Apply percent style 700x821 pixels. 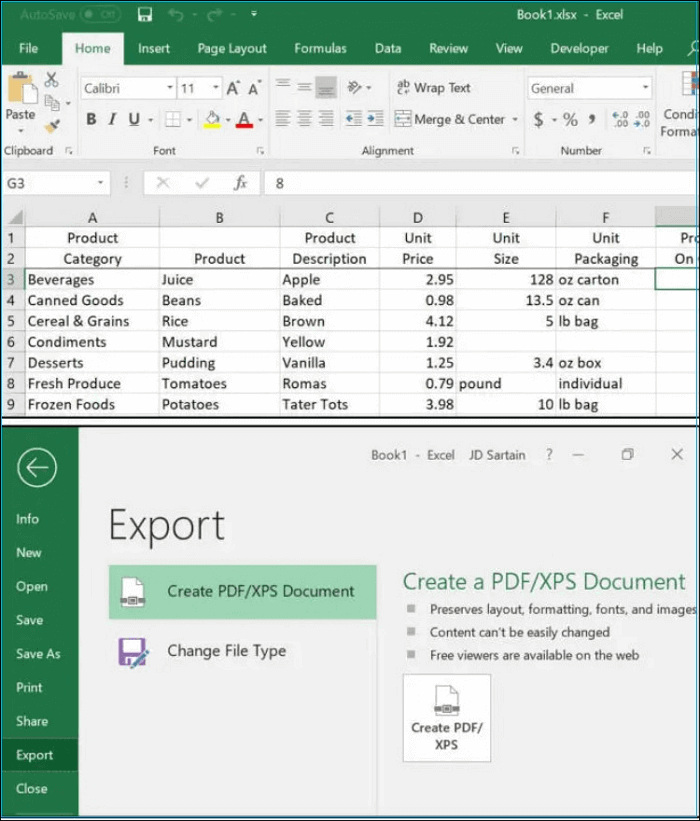point(570,119)
